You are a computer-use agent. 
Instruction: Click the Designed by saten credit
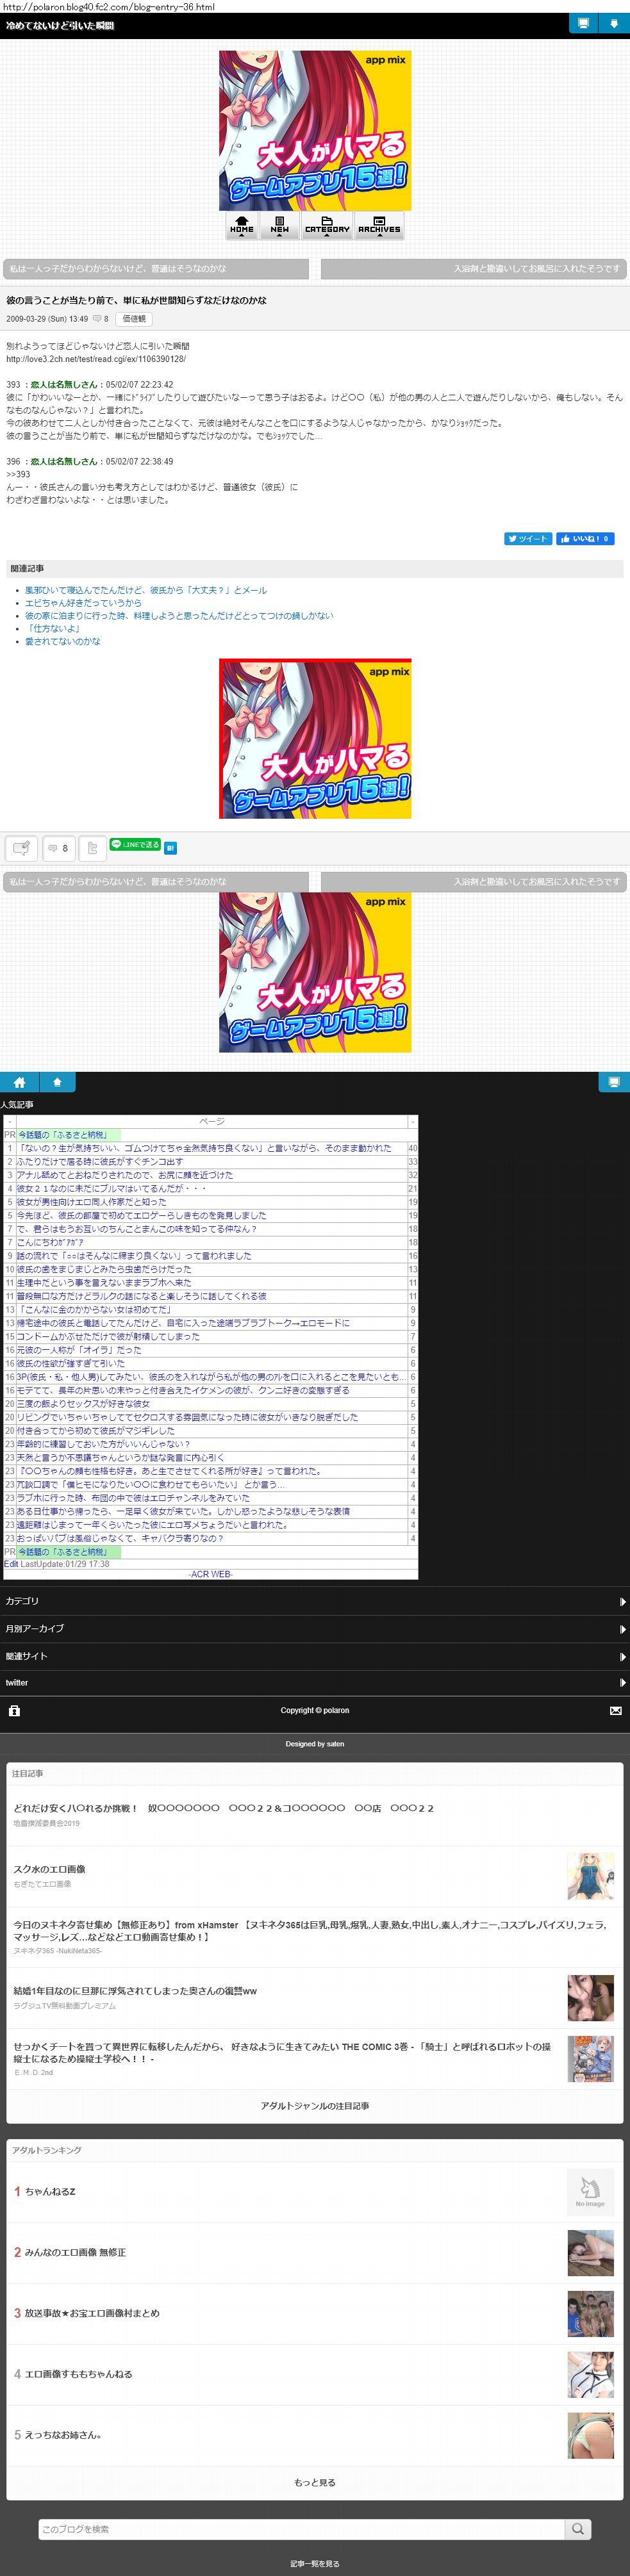click(315, 1743)
